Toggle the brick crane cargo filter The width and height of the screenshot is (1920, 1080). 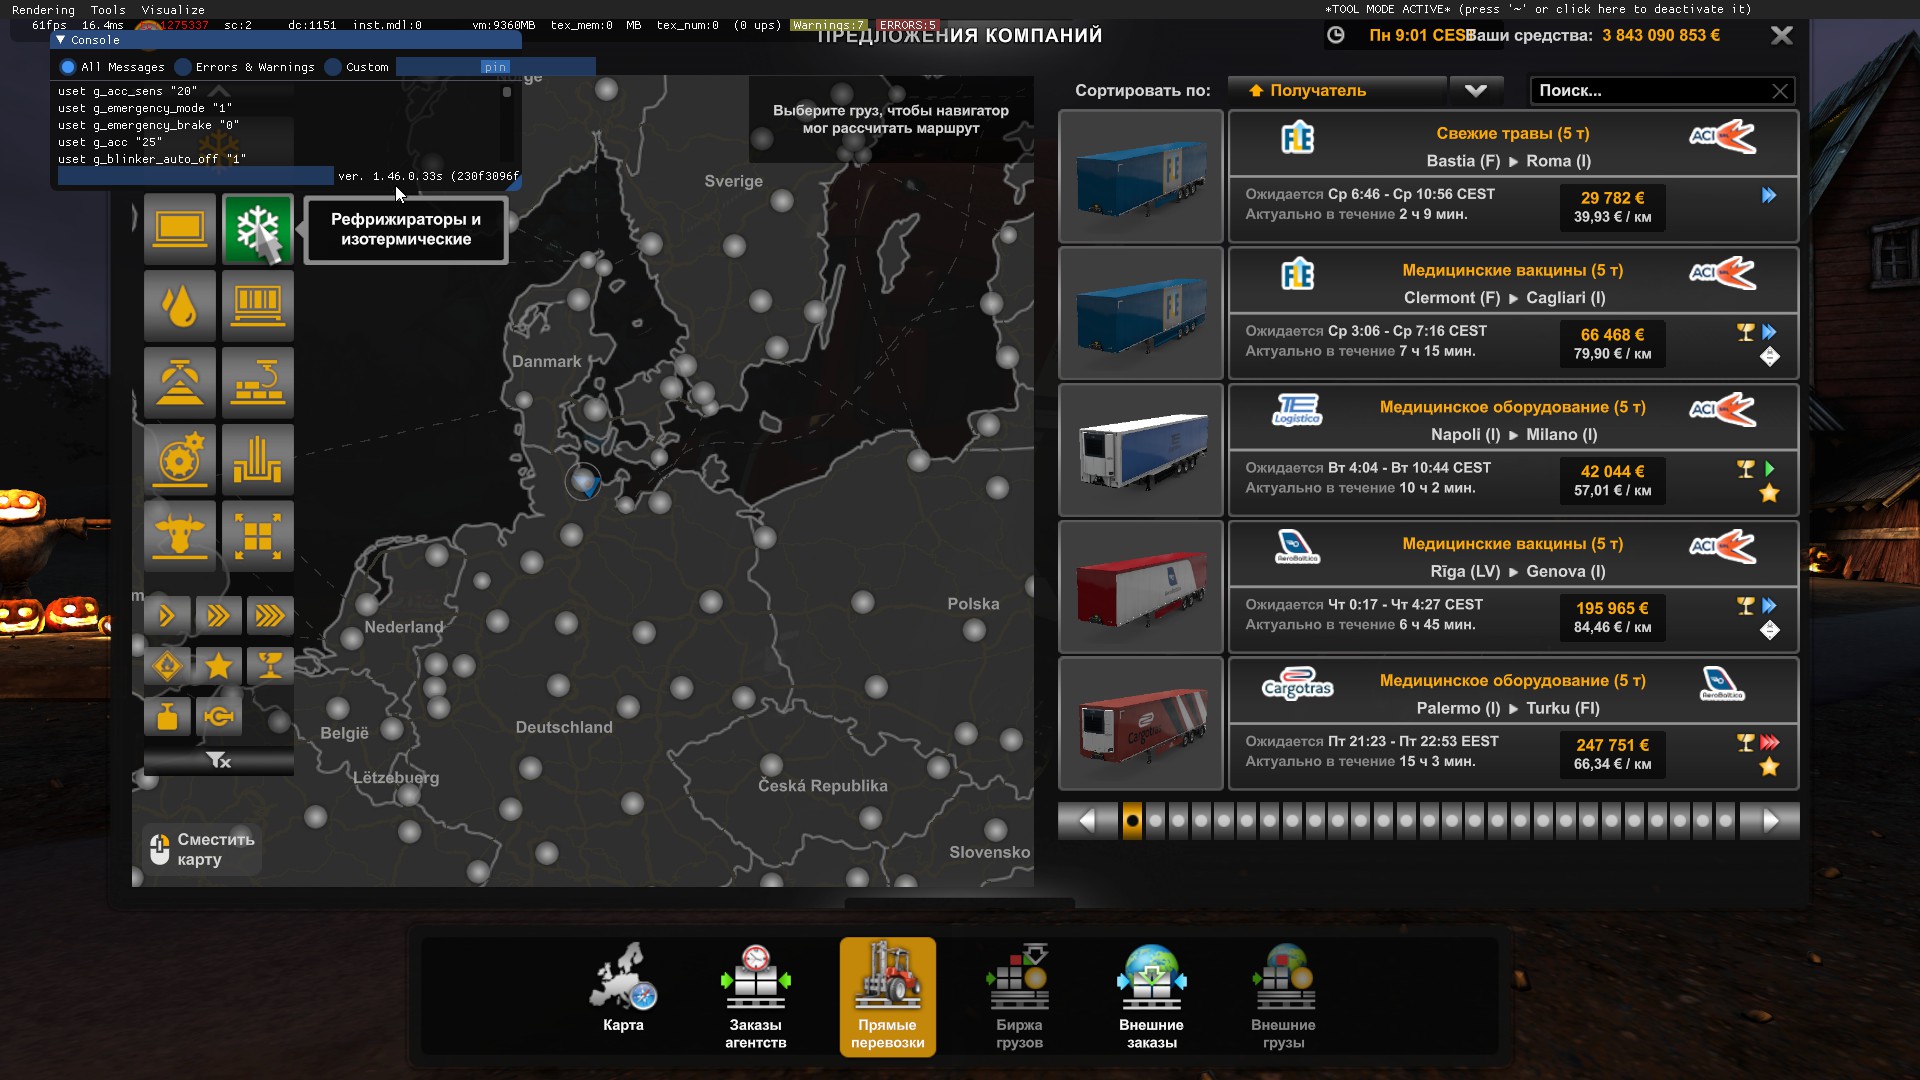[258, 383]
